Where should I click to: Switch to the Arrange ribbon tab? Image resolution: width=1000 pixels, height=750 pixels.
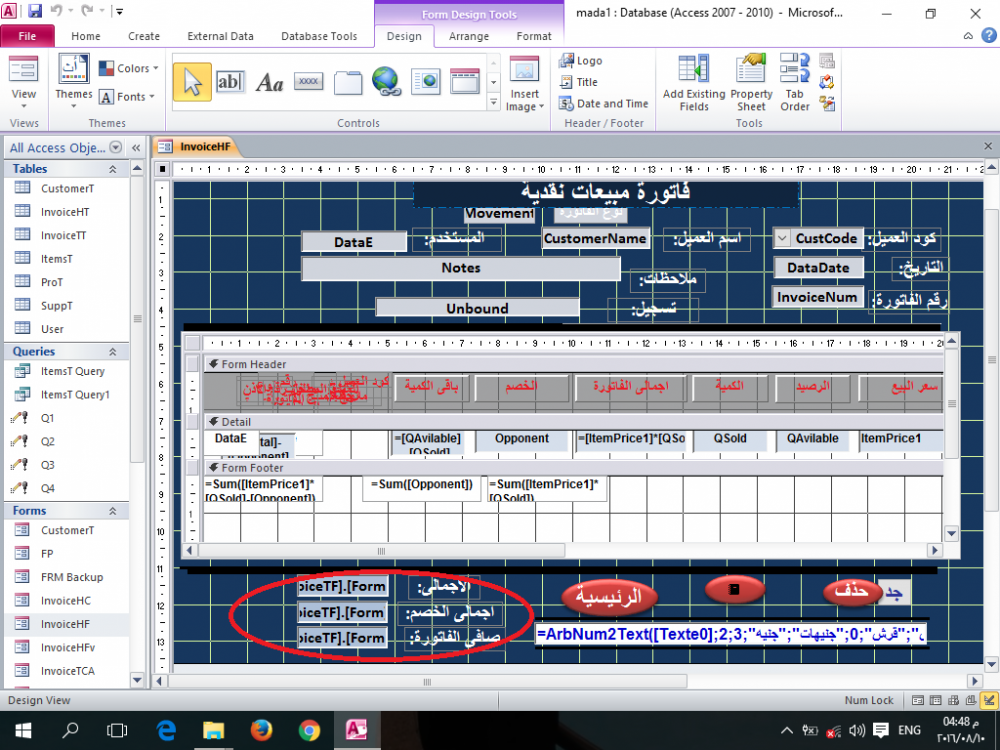pyautogui.click(x=469, y=36)
